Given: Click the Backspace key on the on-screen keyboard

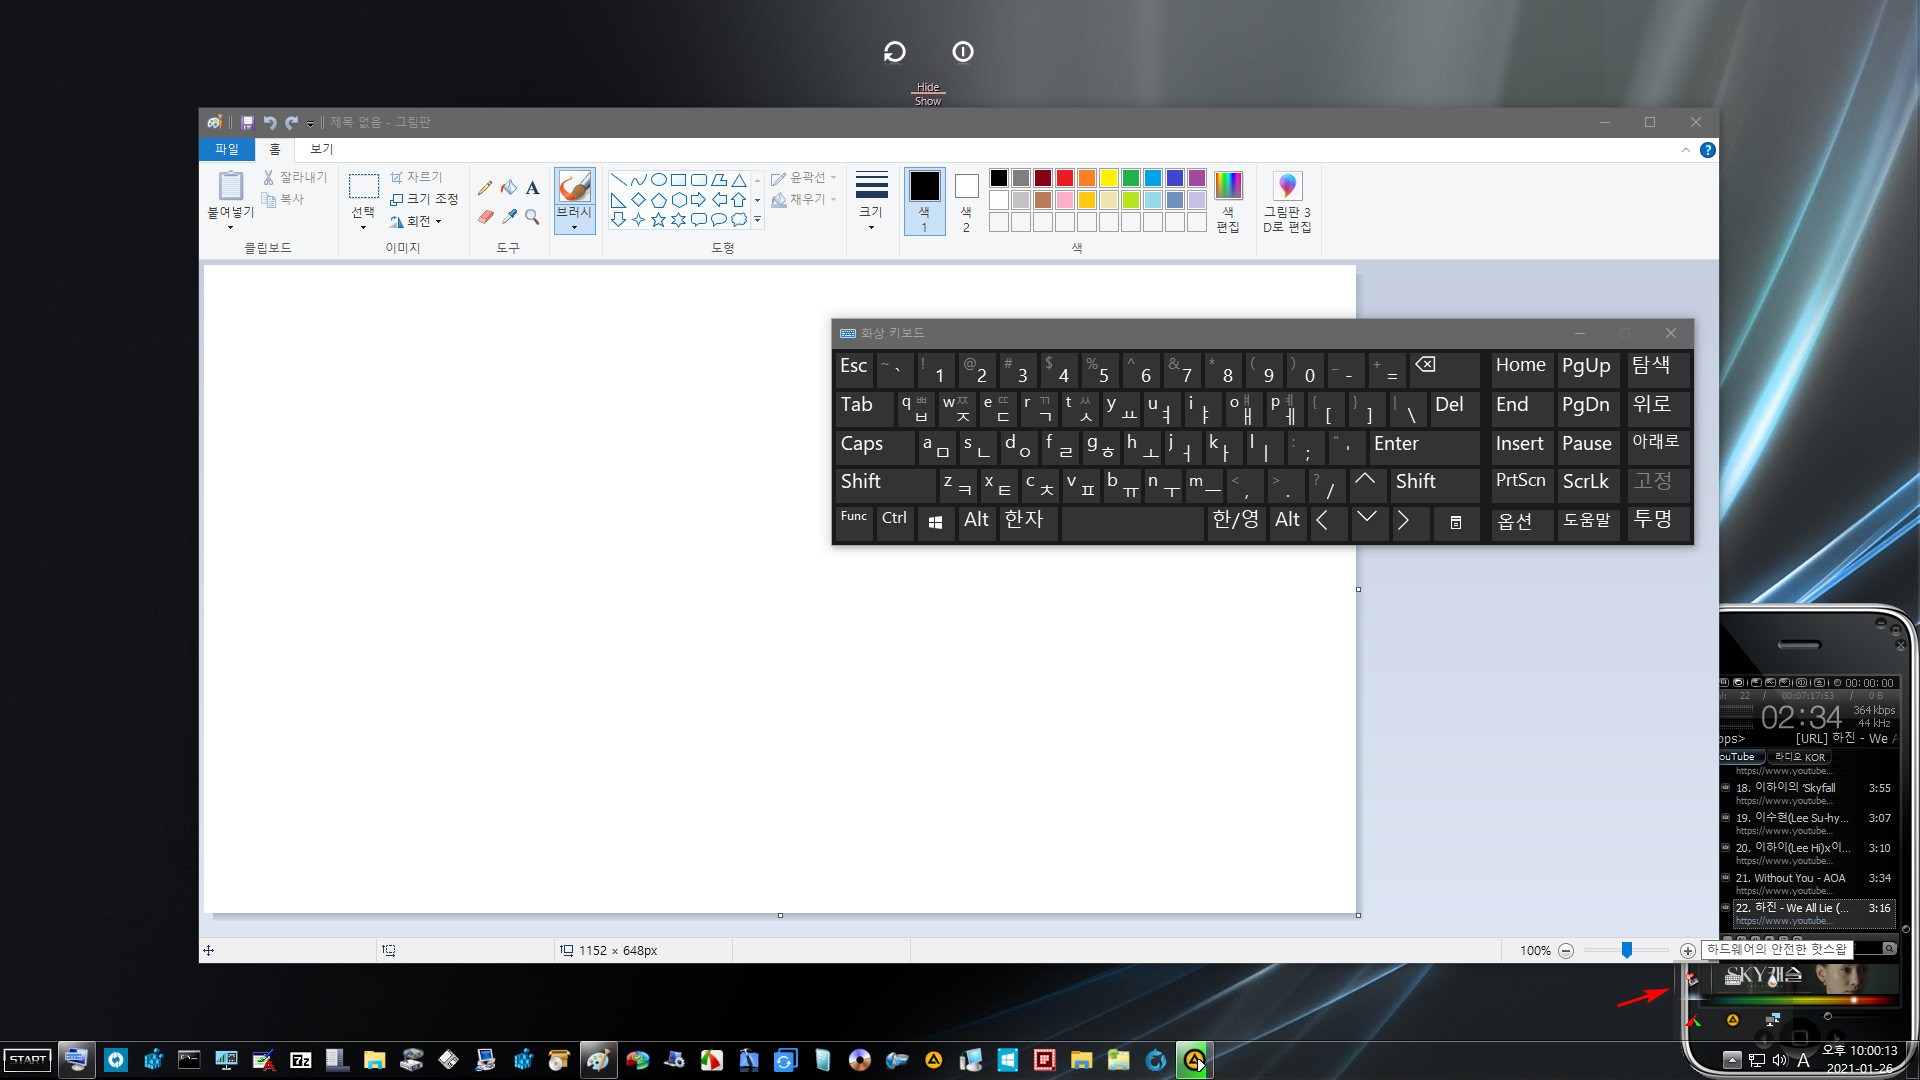Looking at the screenshot, I should point(1444,368).
